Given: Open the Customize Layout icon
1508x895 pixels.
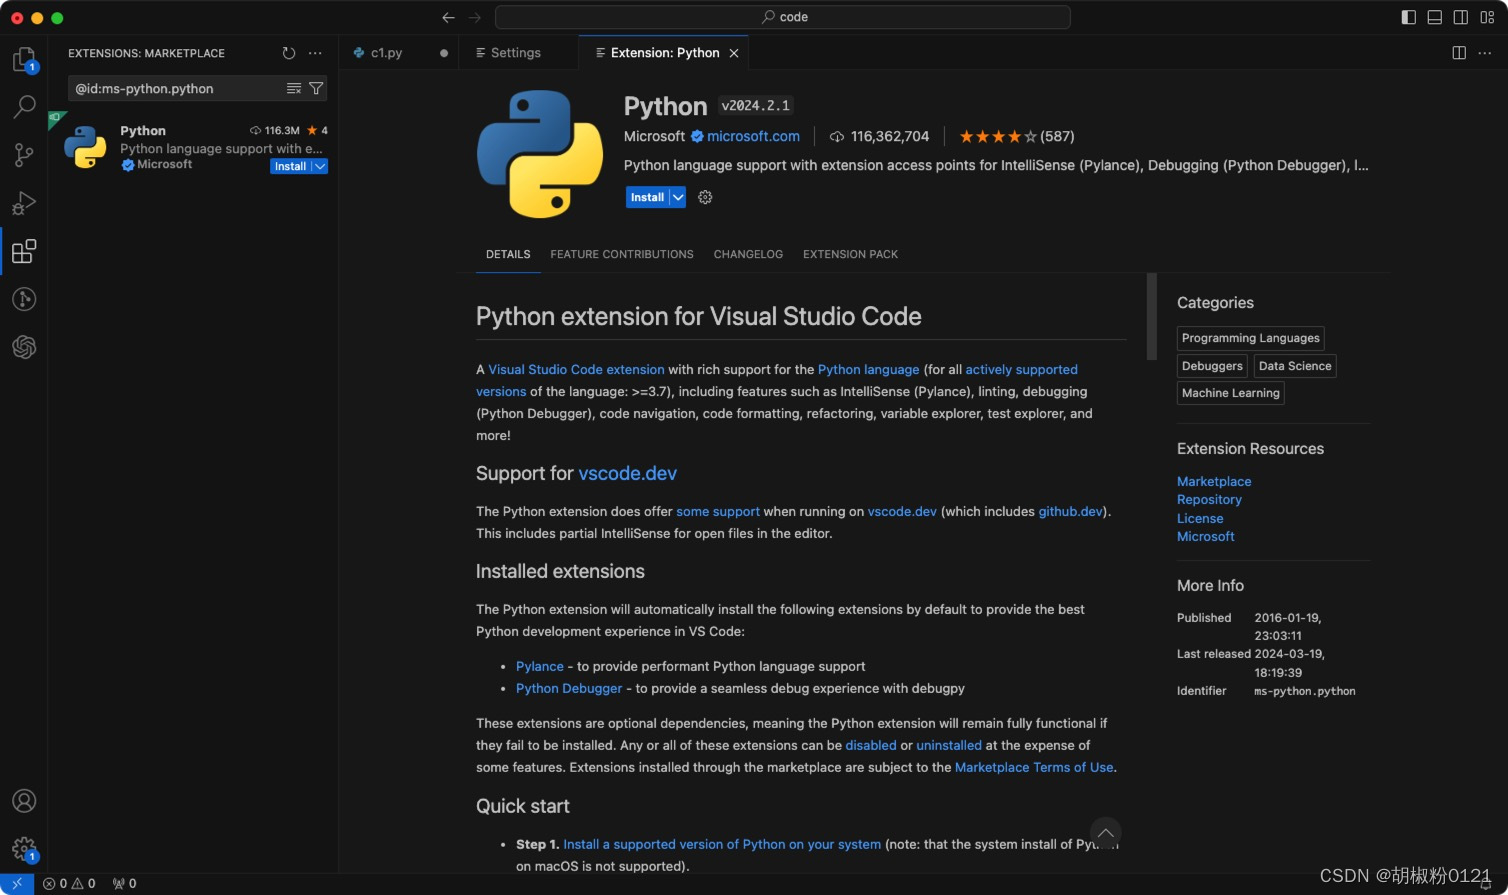Looking at the screenshot, I should click(1487, 17).
